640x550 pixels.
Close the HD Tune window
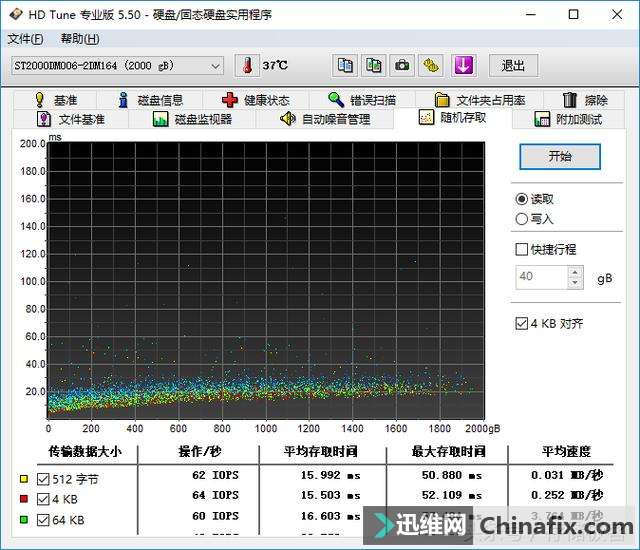coord(617,15)
